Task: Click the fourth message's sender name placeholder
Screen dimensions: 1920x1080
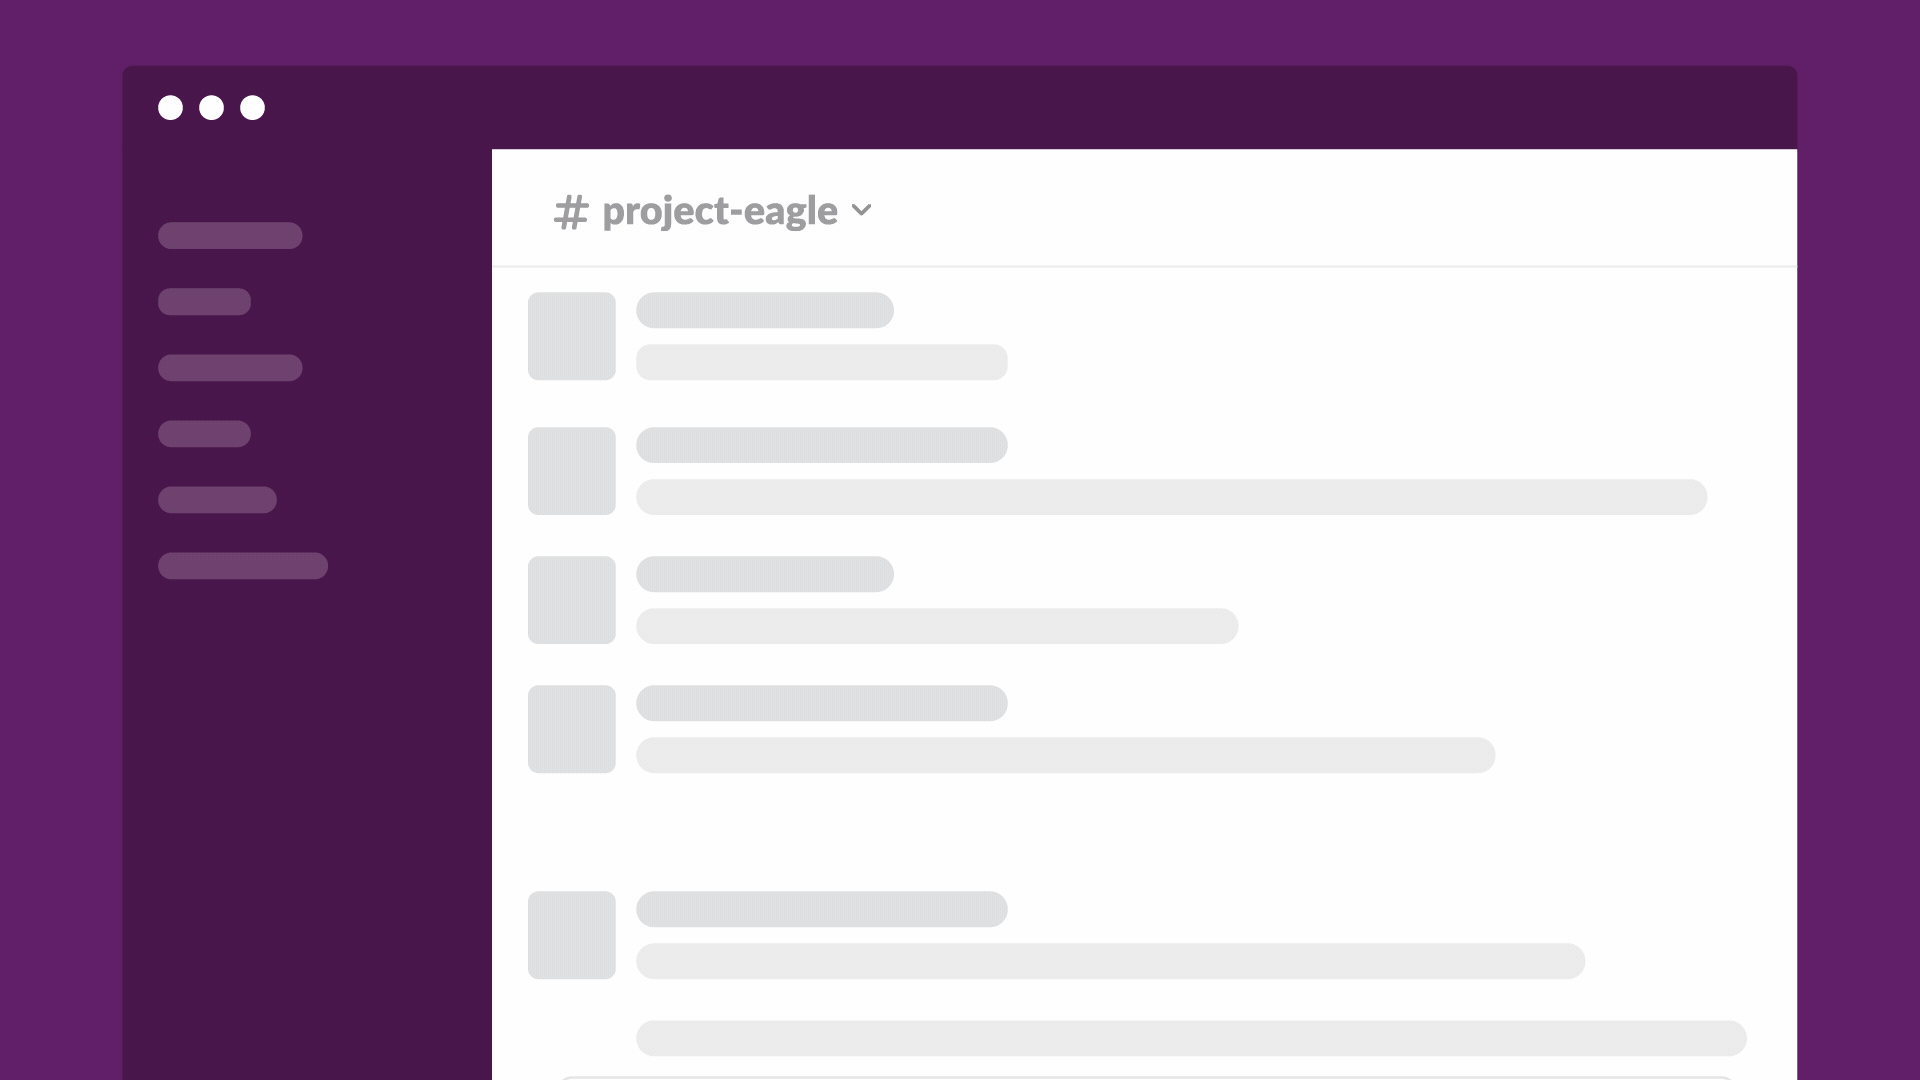Action: coord(822,703)
